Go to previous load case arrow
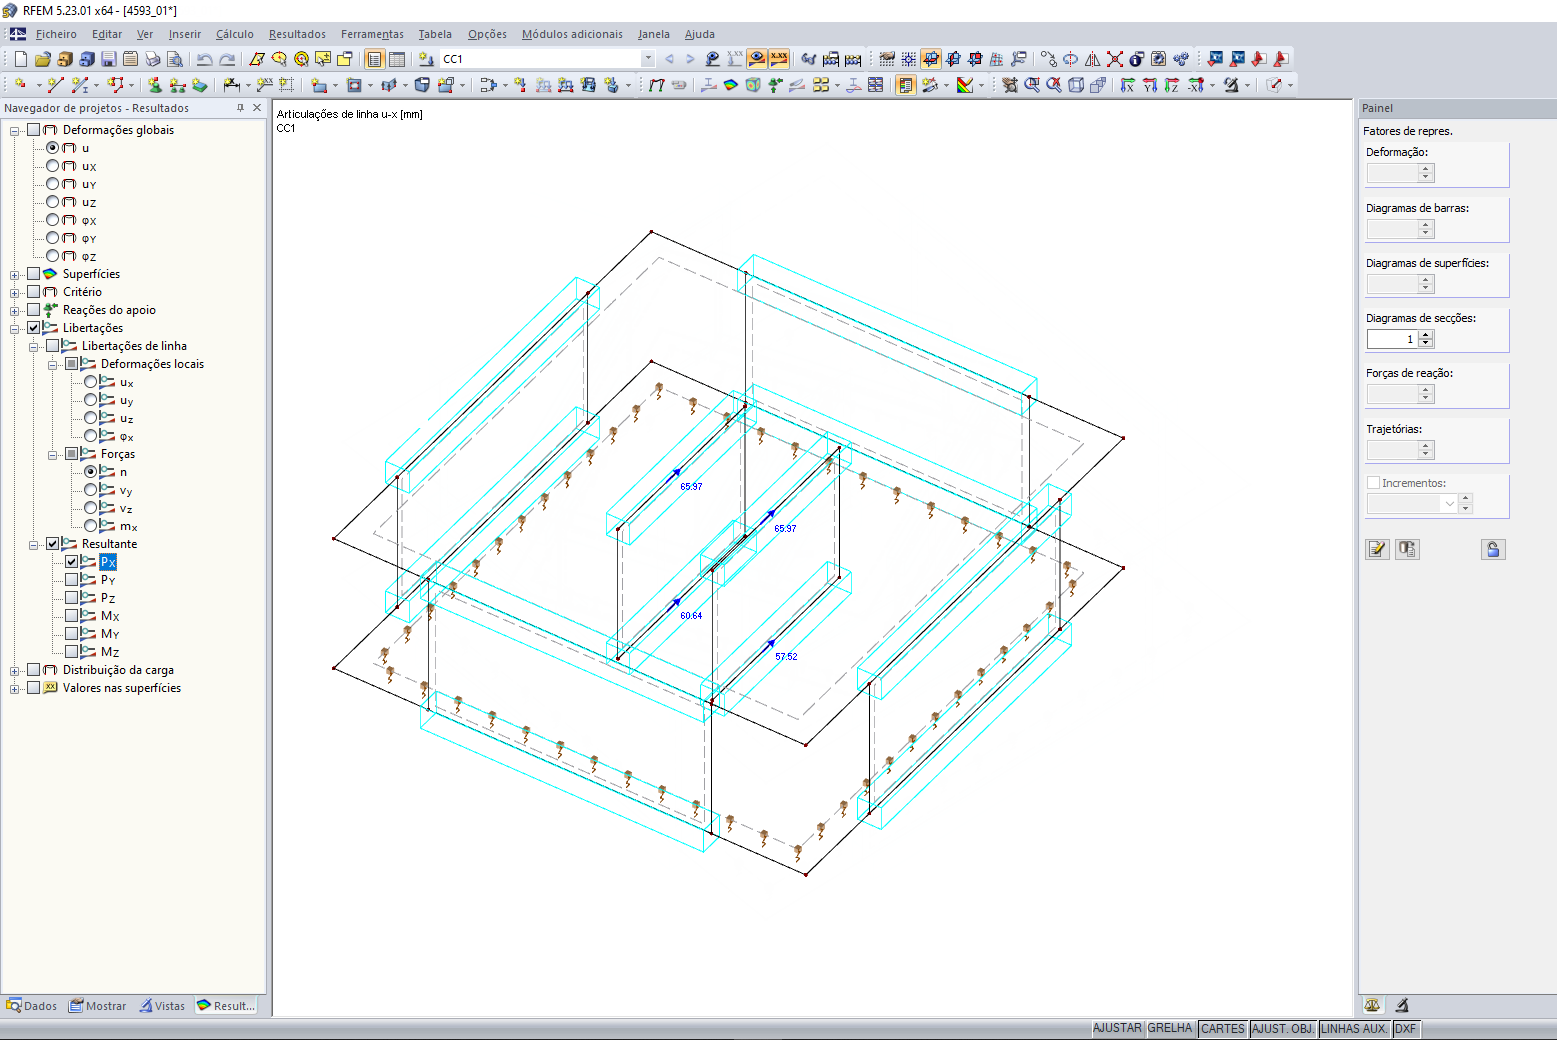Viewport: 1557px width, 1040px height. tap(669, 59)
